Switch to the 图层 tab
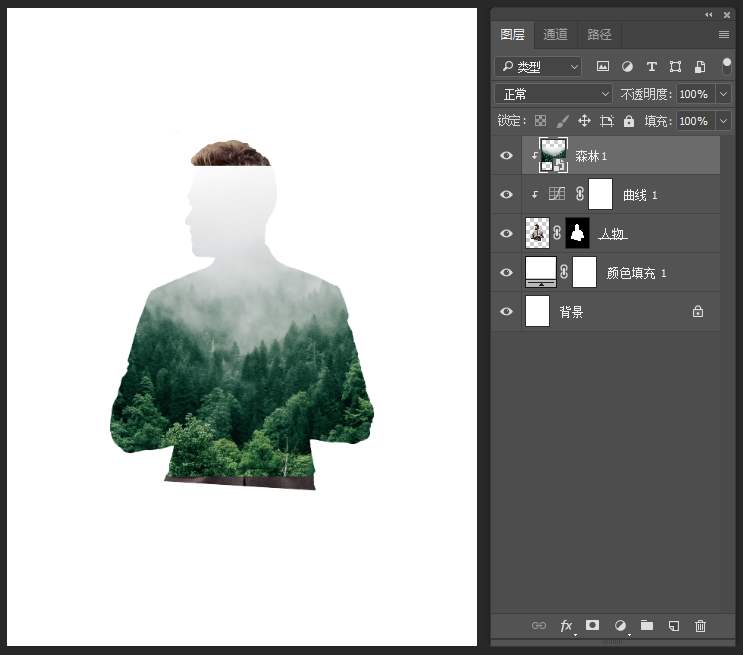743x655 pixels. (x=512, y=35)
